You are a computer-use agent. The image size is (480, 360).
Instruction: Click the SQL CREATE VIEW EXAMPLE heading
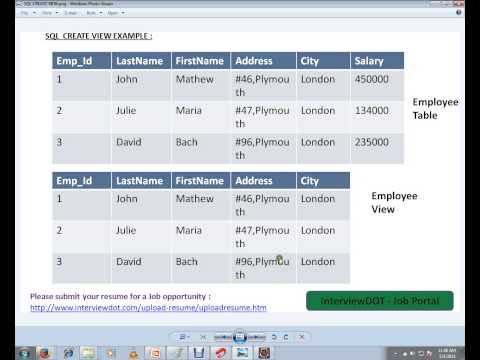point(99,36)
